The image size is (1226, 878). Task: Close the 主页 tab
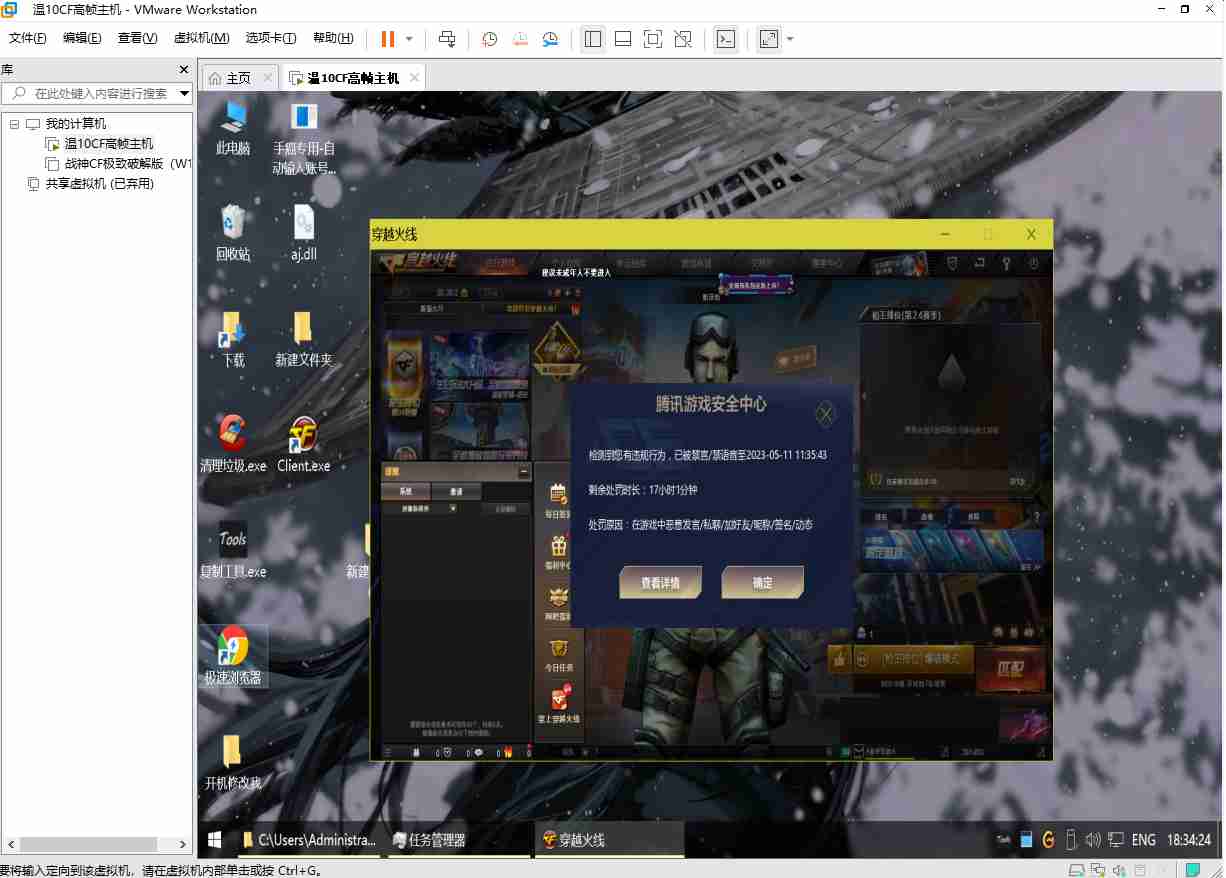point(268,77)
